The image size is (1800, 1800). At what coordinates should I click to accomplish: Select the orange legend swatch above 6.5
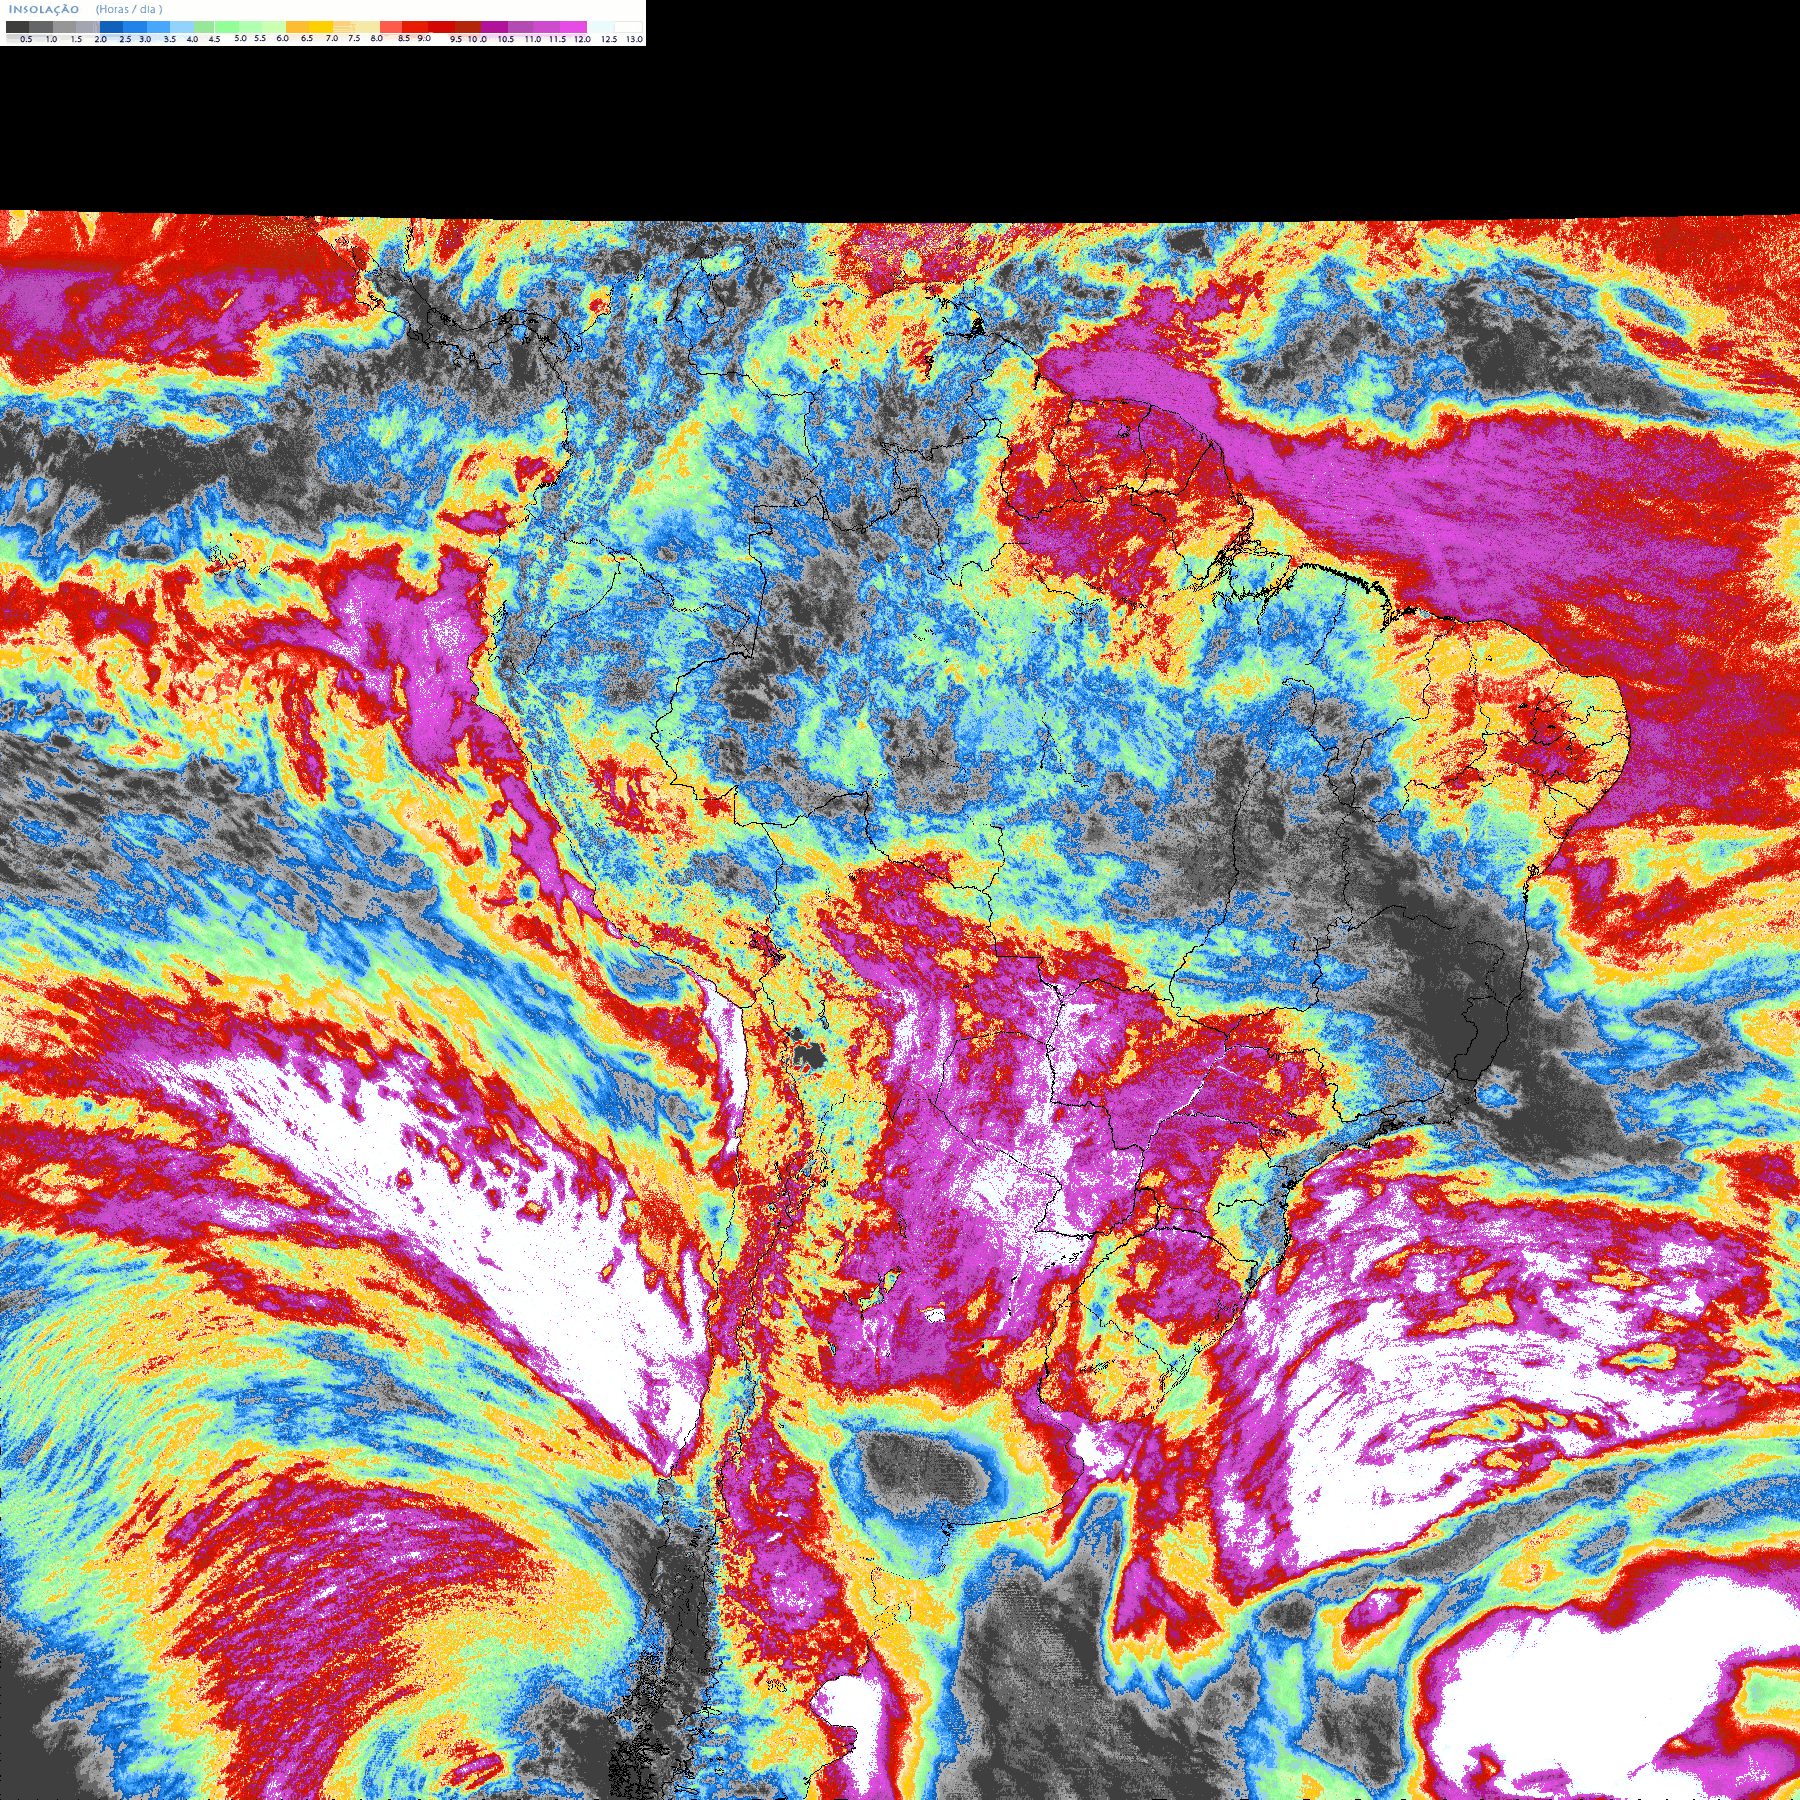(x=297, y=27)
